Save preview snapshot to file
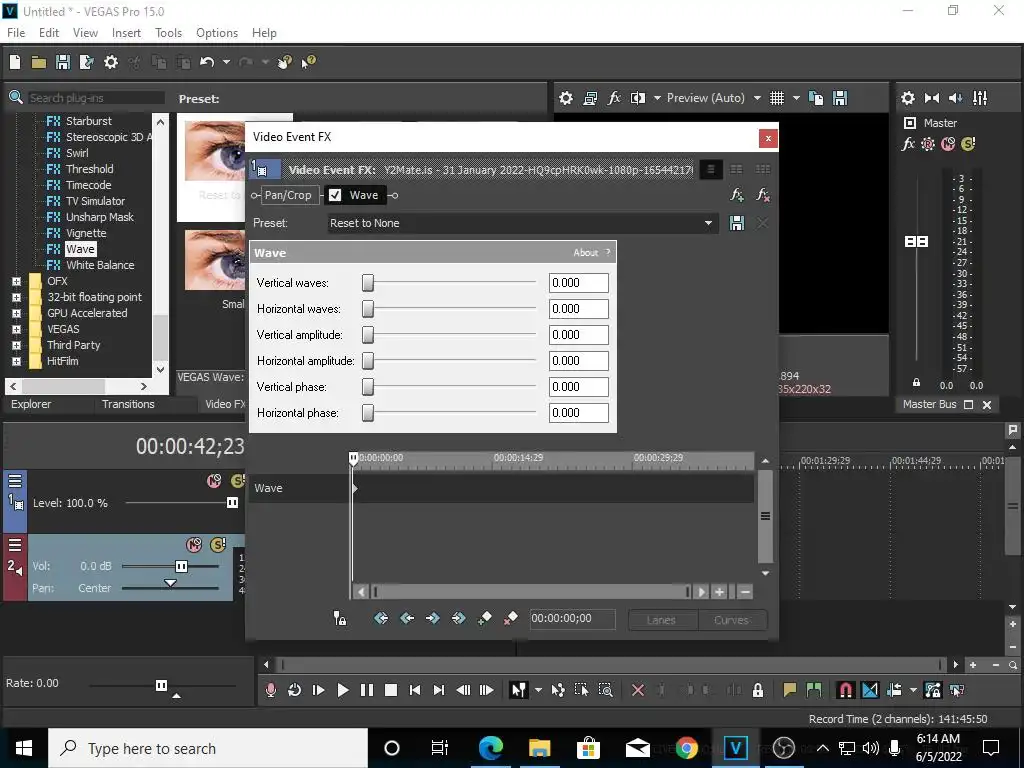1024x768 pixels. coord(840,98)
